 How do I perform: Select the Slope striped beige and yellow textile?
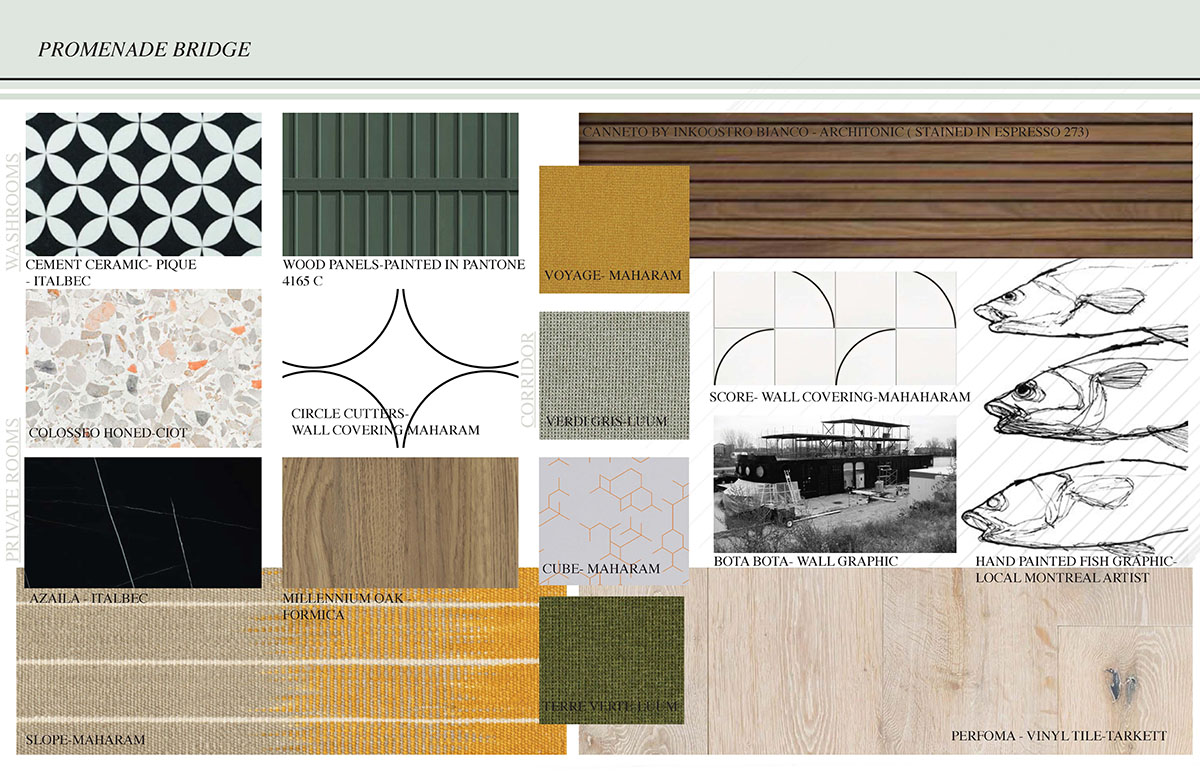coord(291,661)
